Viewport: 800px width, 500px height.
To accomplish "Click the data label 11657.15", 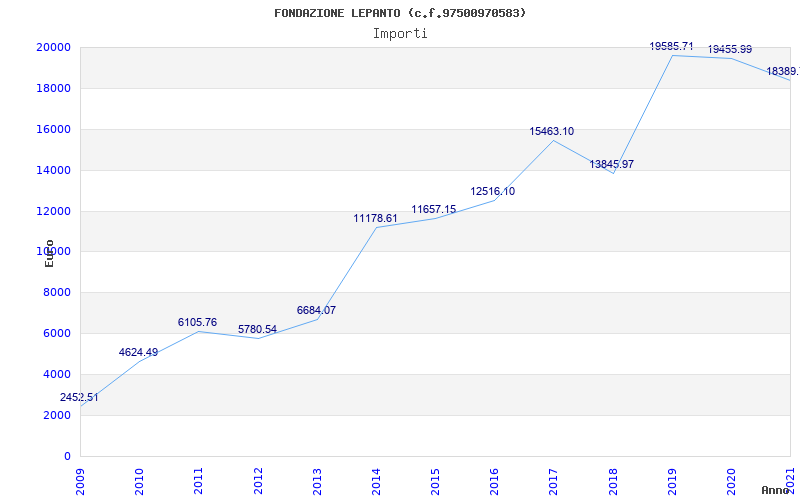I will (x=434, y=209).
